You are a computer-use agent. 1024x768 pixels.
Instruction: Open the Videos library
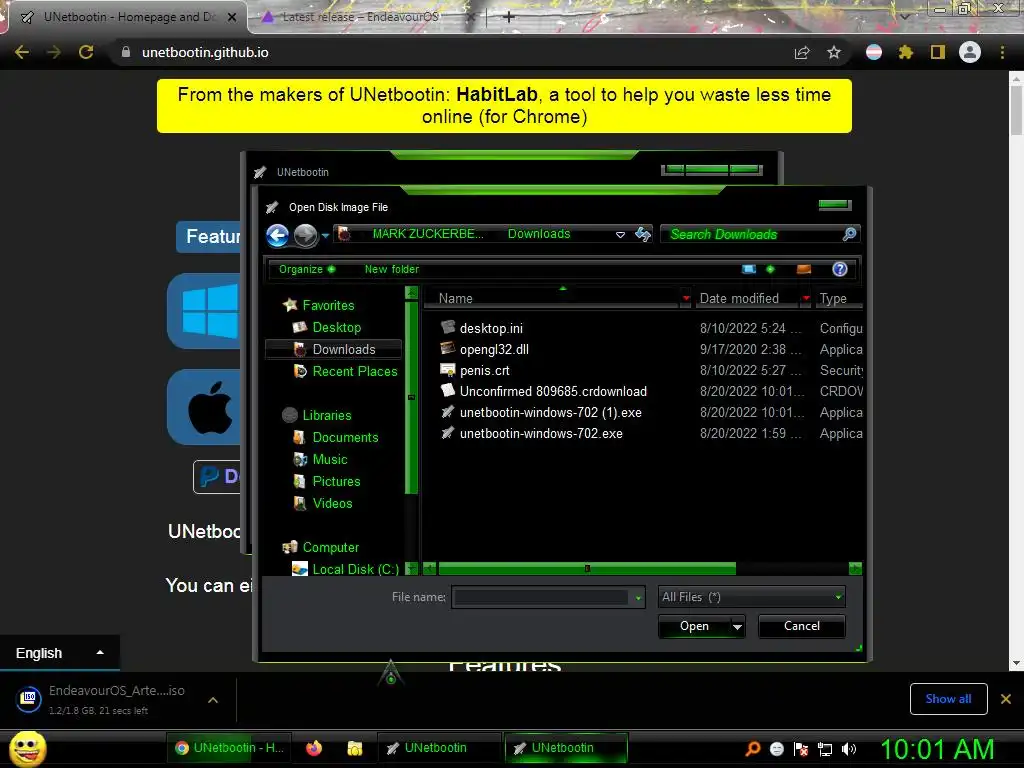pos(332,503)
